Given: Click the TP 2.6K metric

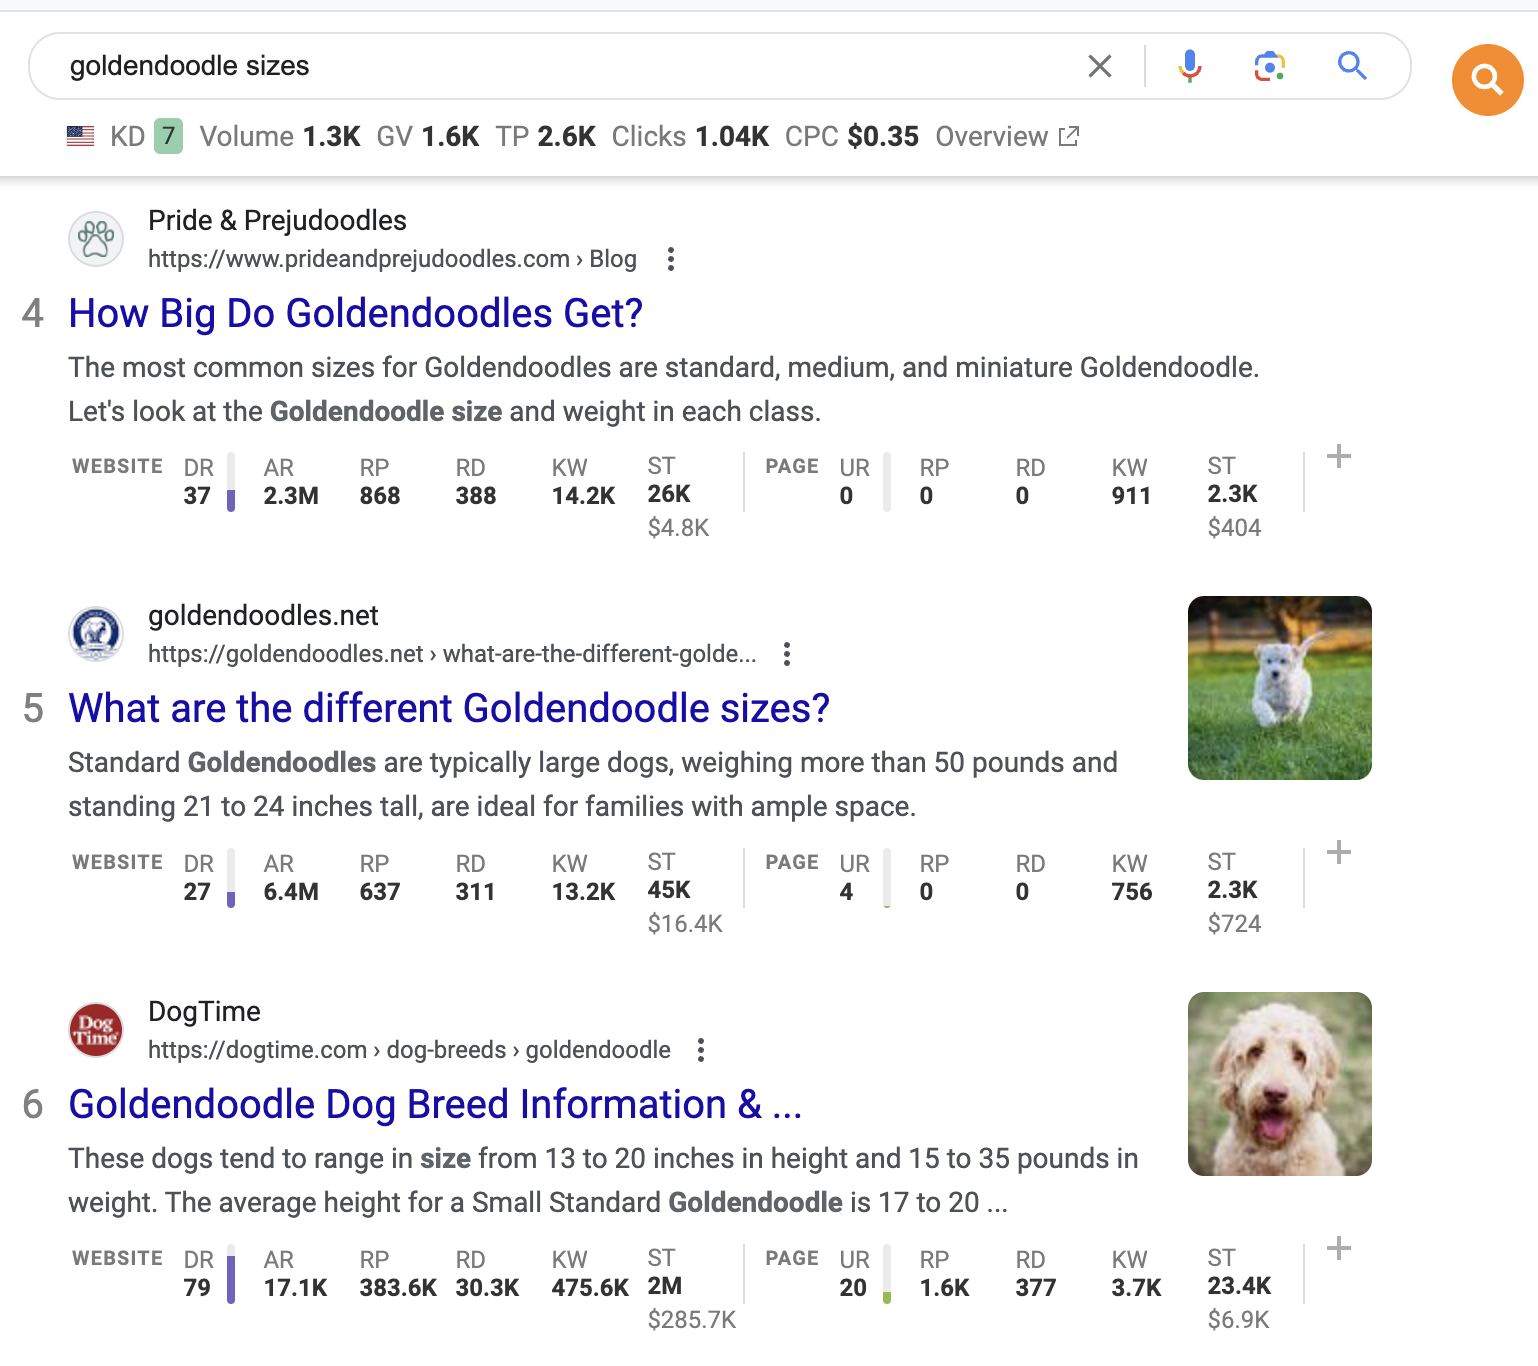Looking at the screenshot, I should 546,136.
